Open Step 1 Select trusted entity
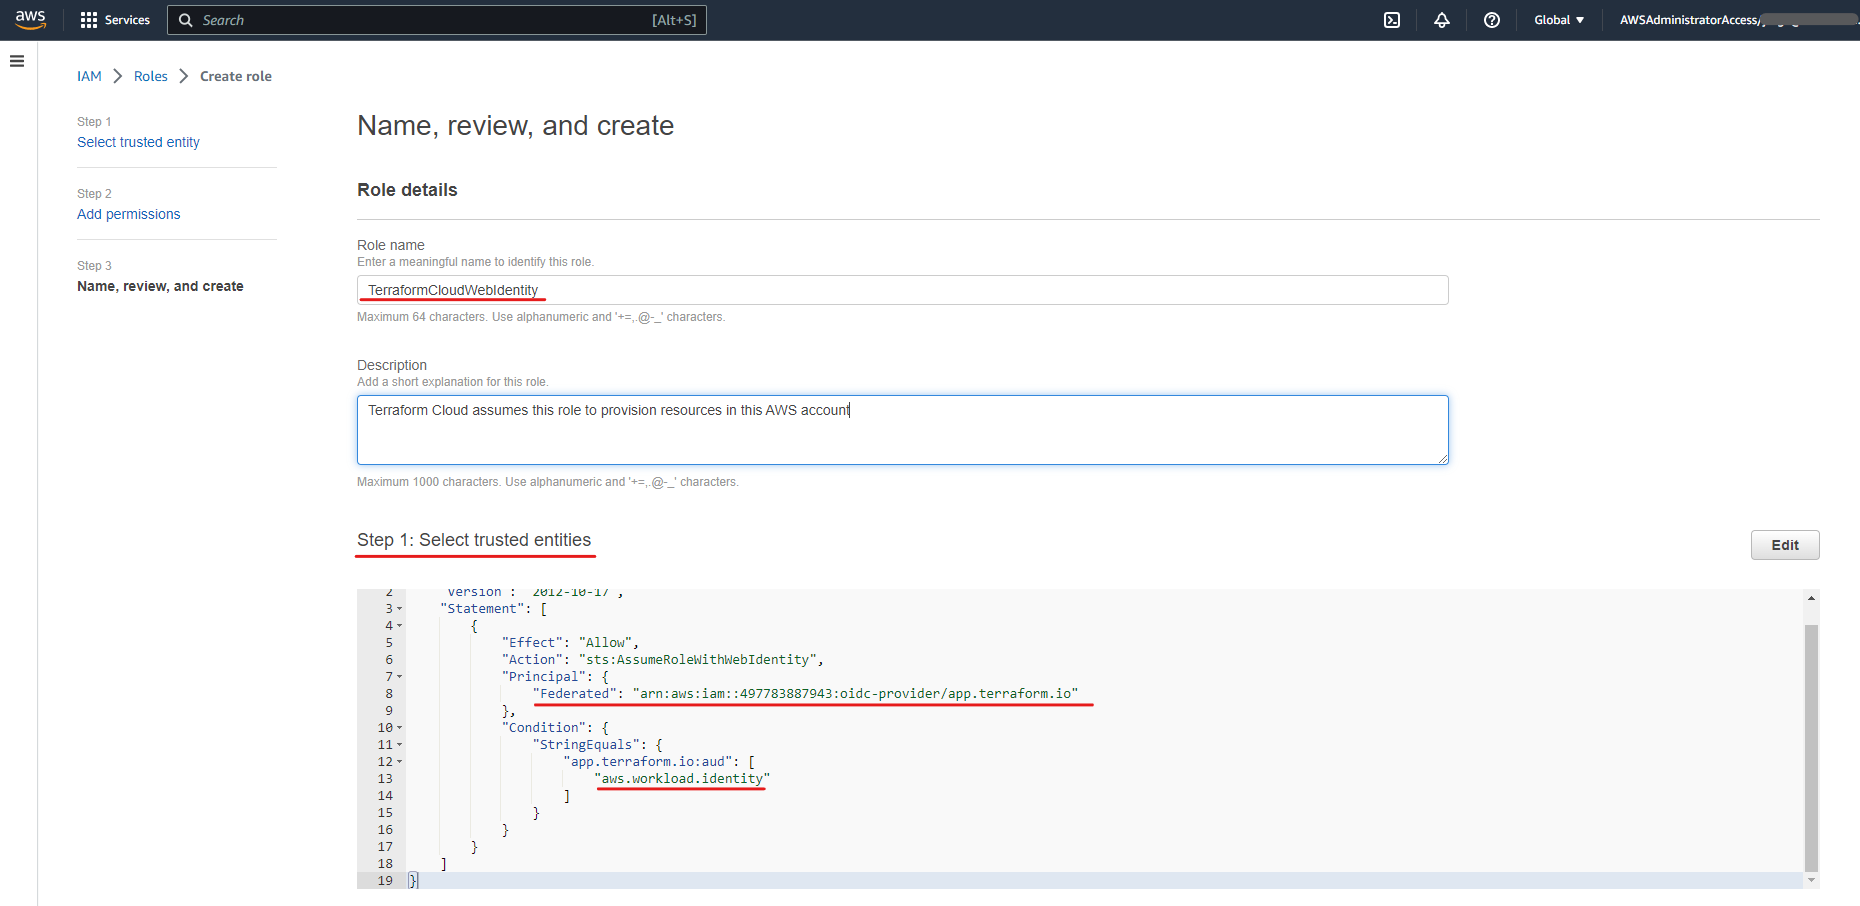 tap(138, 142)
